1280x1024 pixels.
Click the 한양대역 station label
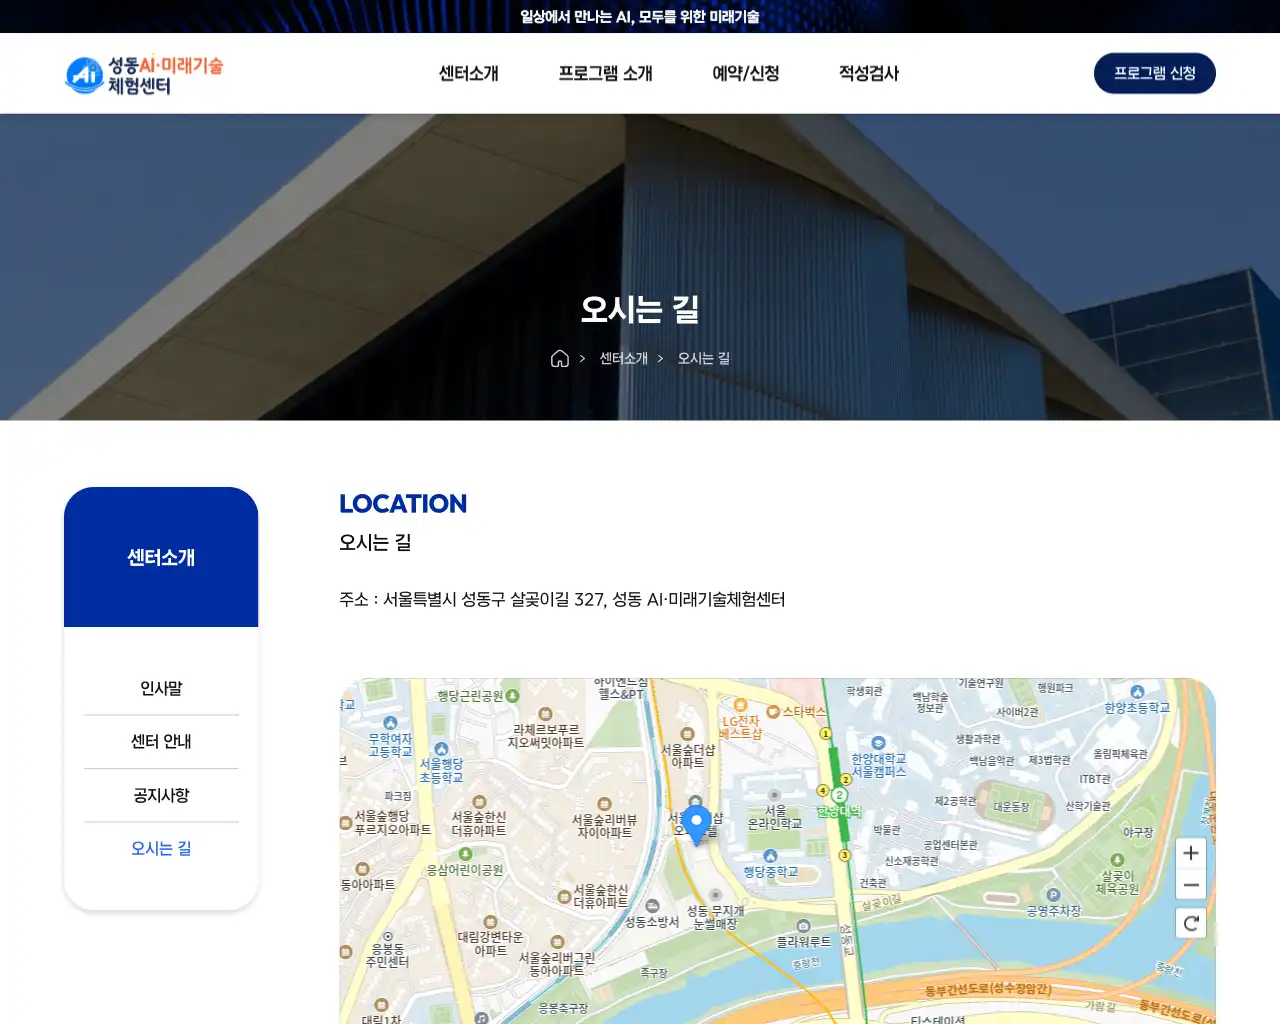[x=839, y=811]
